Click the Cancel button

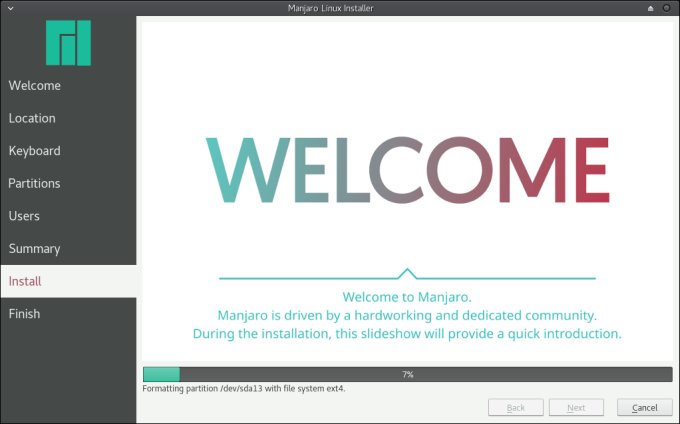[x=644, y=408]
